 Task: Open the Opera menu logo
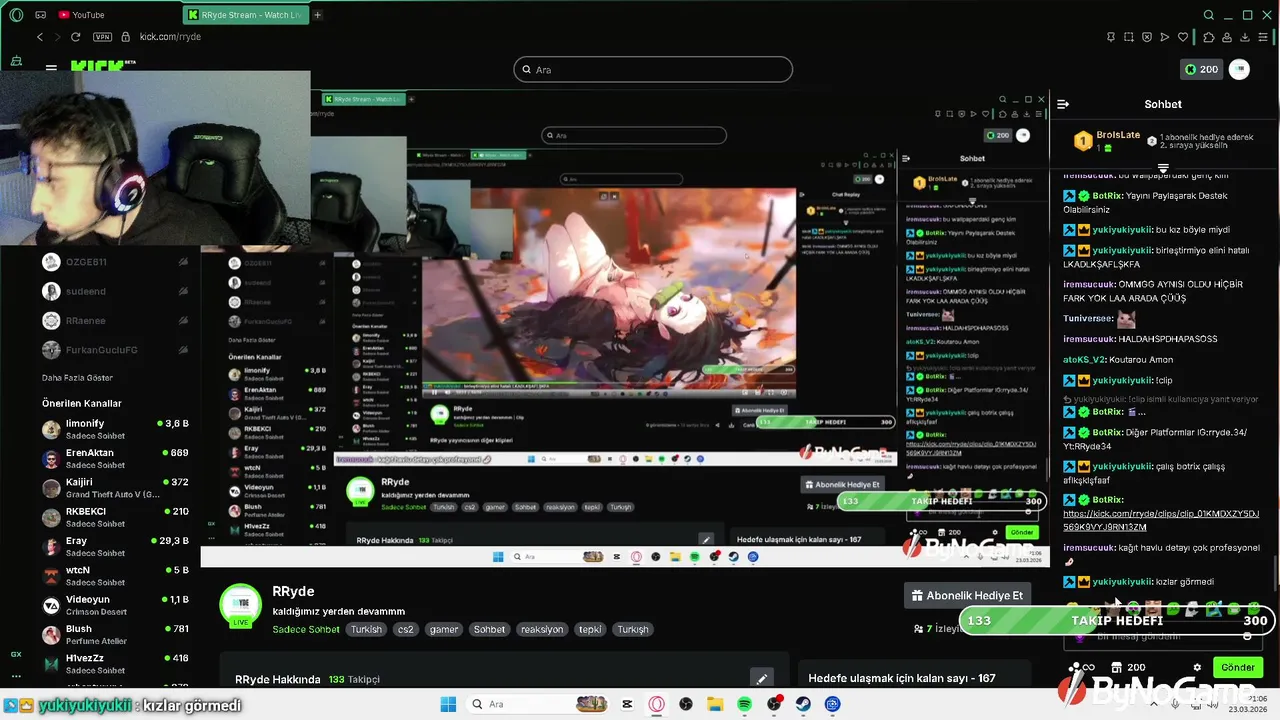tap(16, 15)
